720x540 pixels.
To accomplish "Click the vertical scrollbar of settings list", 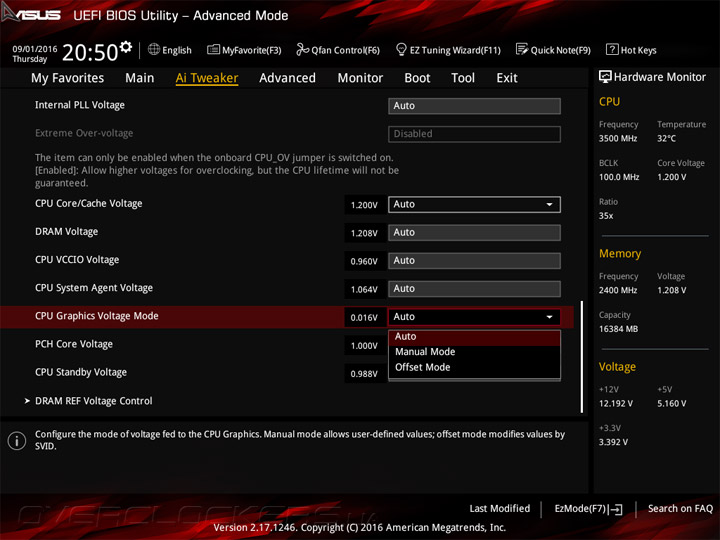I will click(x=582, y=357).
